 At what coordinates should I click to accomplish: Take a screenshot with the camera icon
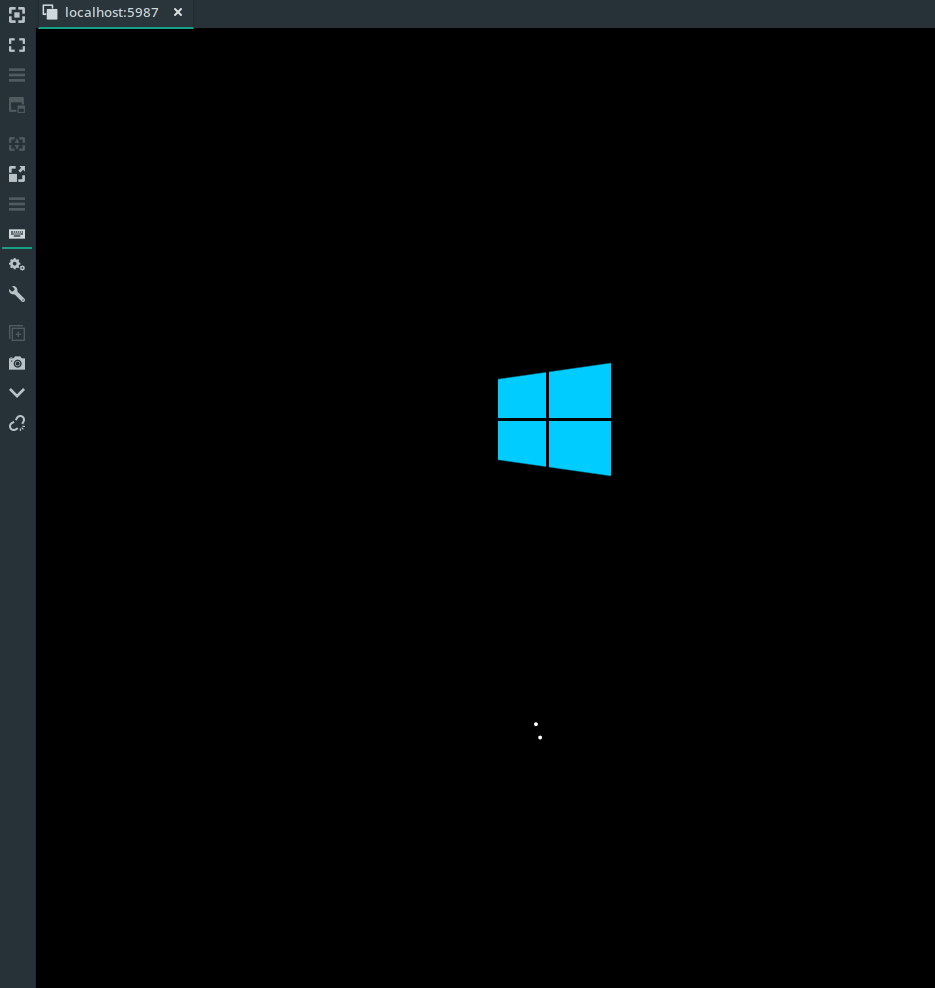[16, 363]
